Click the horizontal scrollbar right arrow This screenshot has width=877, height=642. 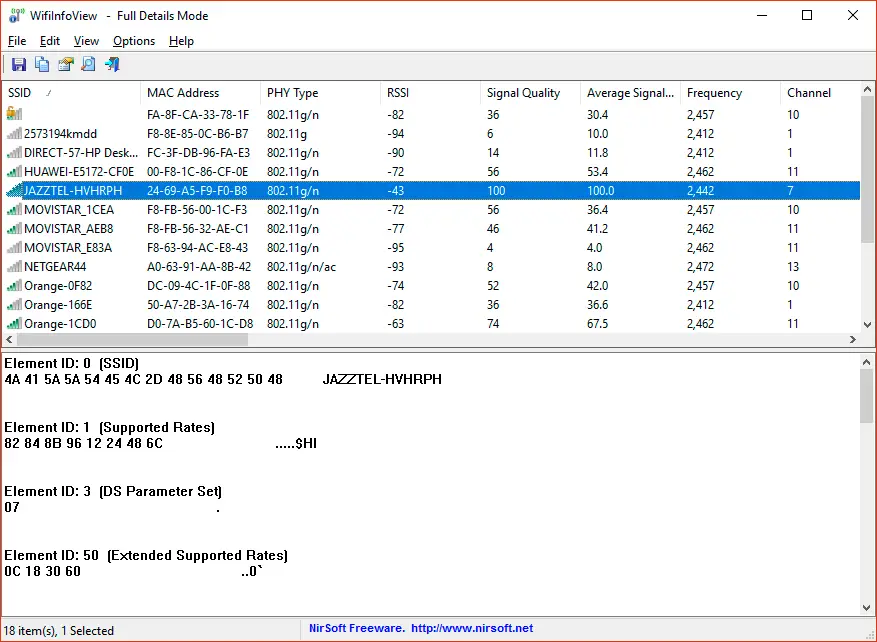tap(853, 339)
